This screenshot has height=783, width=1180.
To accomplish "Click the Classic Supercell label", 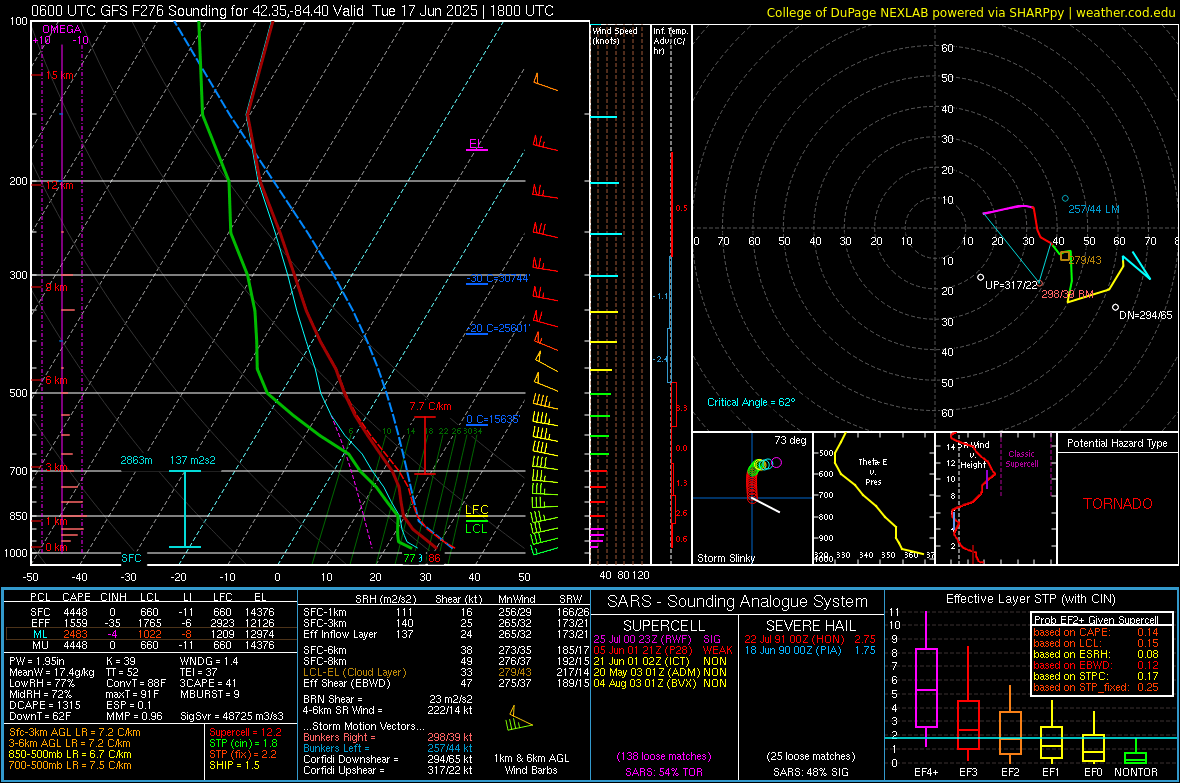I will pyautogui.click(x=1022, y=459).
